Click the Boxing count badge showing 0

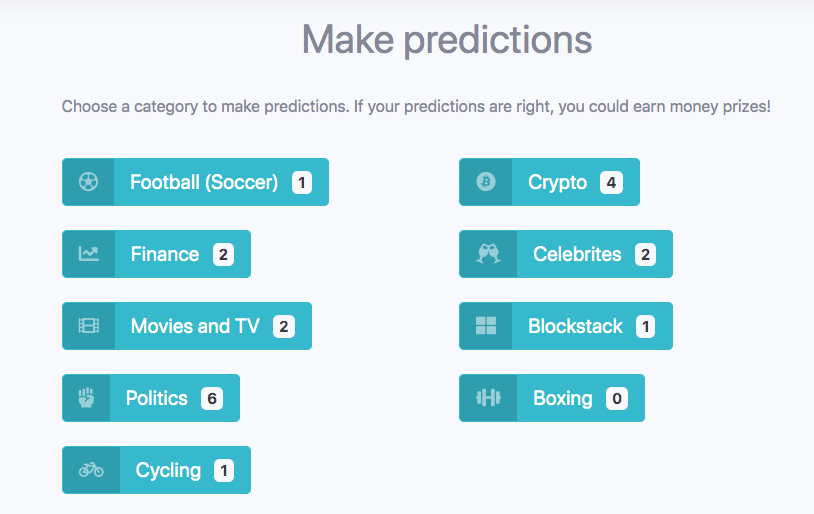click(x=617, y=398)
